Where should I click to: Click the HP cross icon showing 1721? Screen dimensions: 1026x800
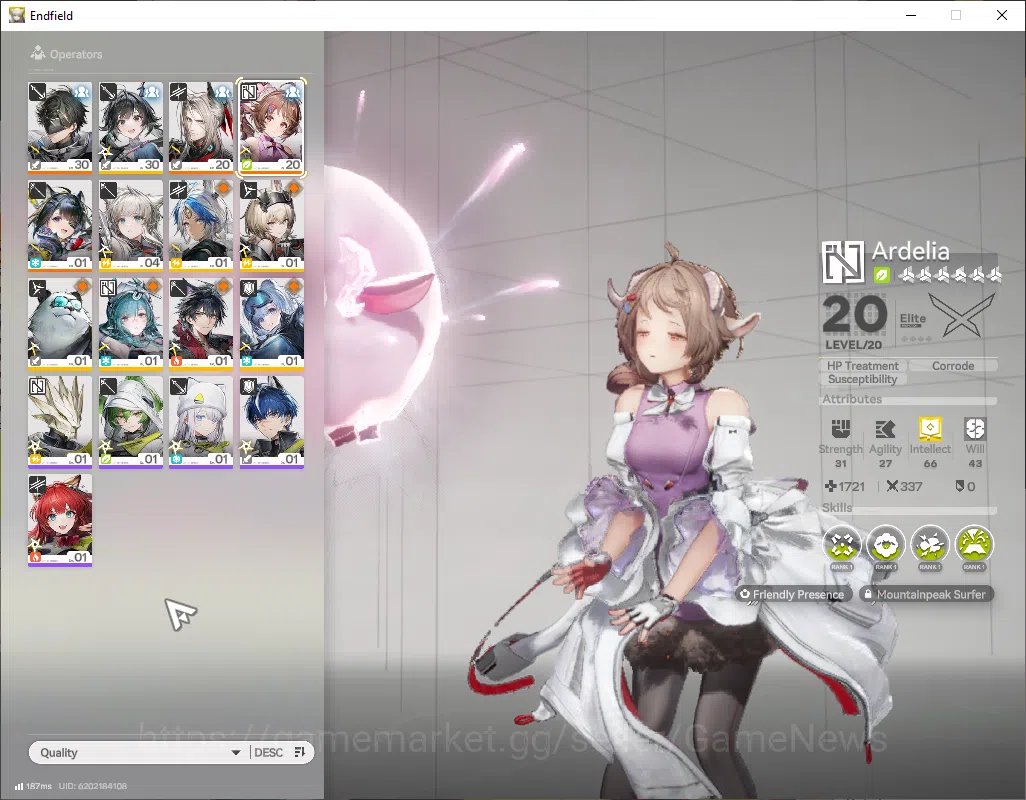(x=830, y=486)
